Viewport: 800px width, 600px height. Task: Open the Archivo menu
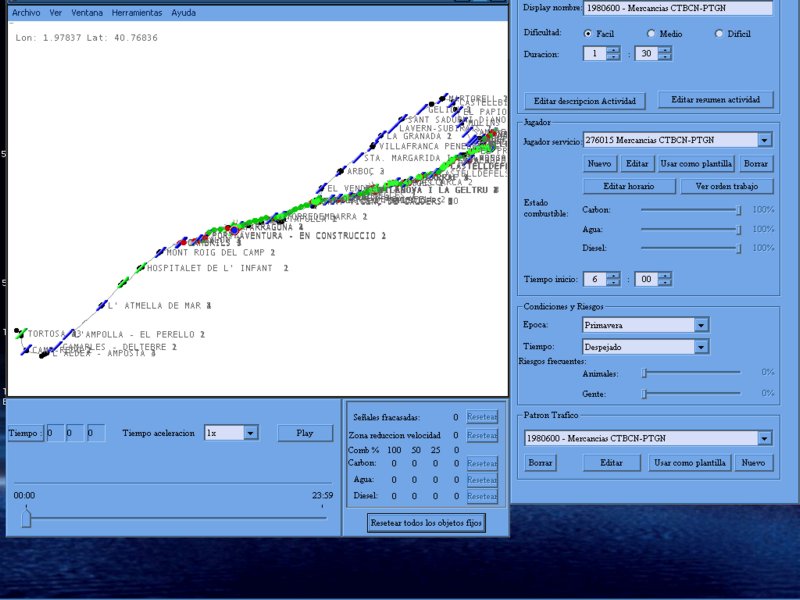pos(26,14)
